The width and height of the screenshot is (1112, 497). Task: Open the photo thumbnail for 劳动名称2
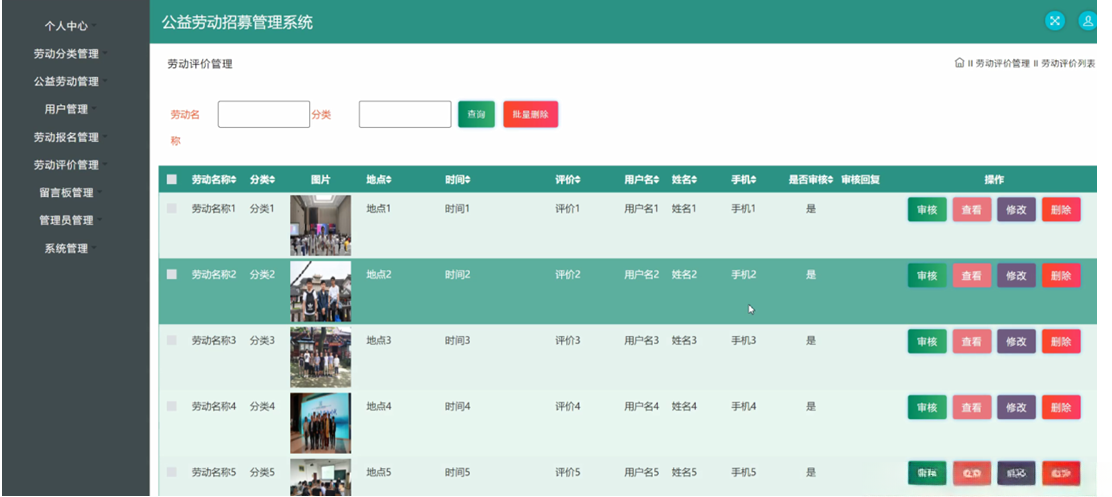321,291
